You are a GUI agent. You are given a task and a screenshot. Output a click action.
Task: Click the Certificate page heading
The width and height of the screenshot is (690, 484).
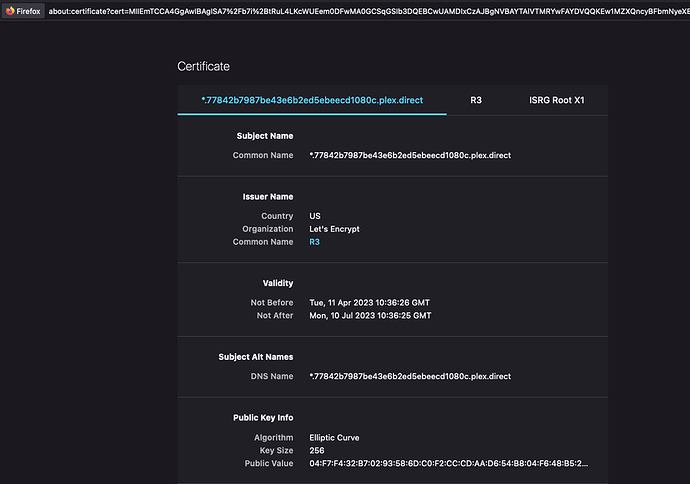203,66
